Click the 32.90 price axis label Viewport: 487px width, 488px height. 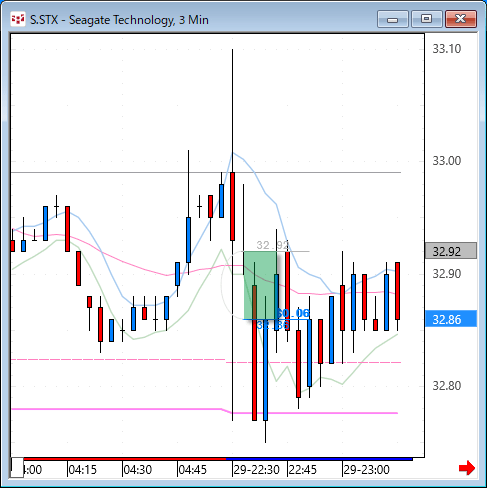tap(447, 274)
